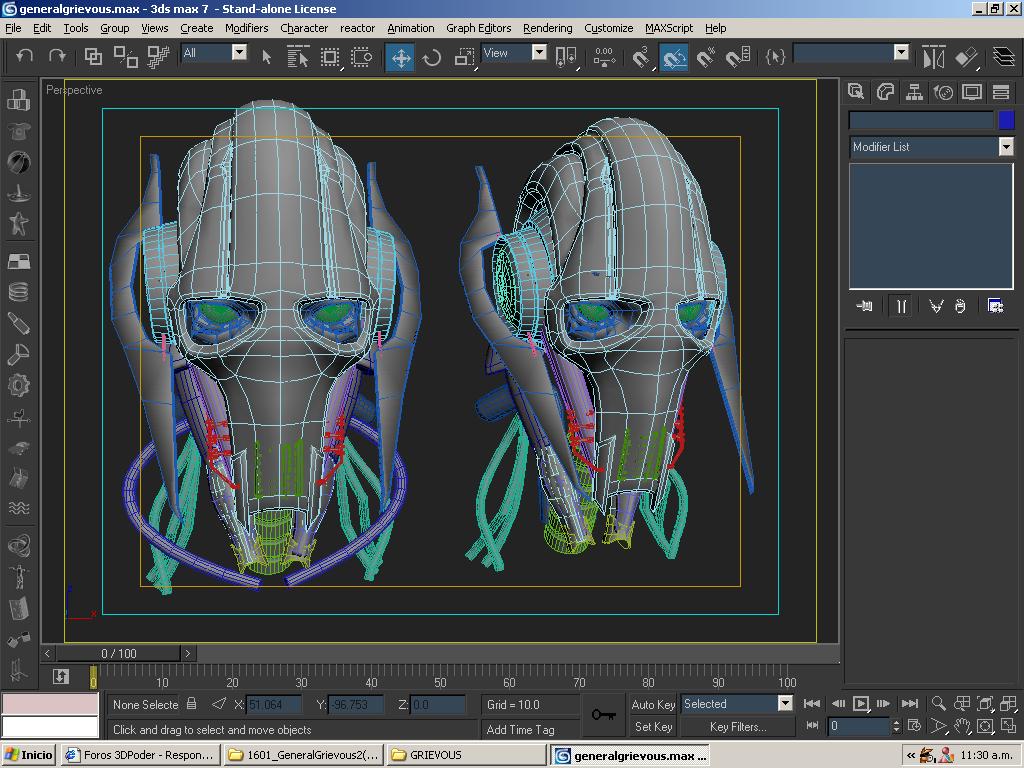Screen dimensions: 1024x768
Task: Switch to the Motion panel tab
Action: click(943, 93)
